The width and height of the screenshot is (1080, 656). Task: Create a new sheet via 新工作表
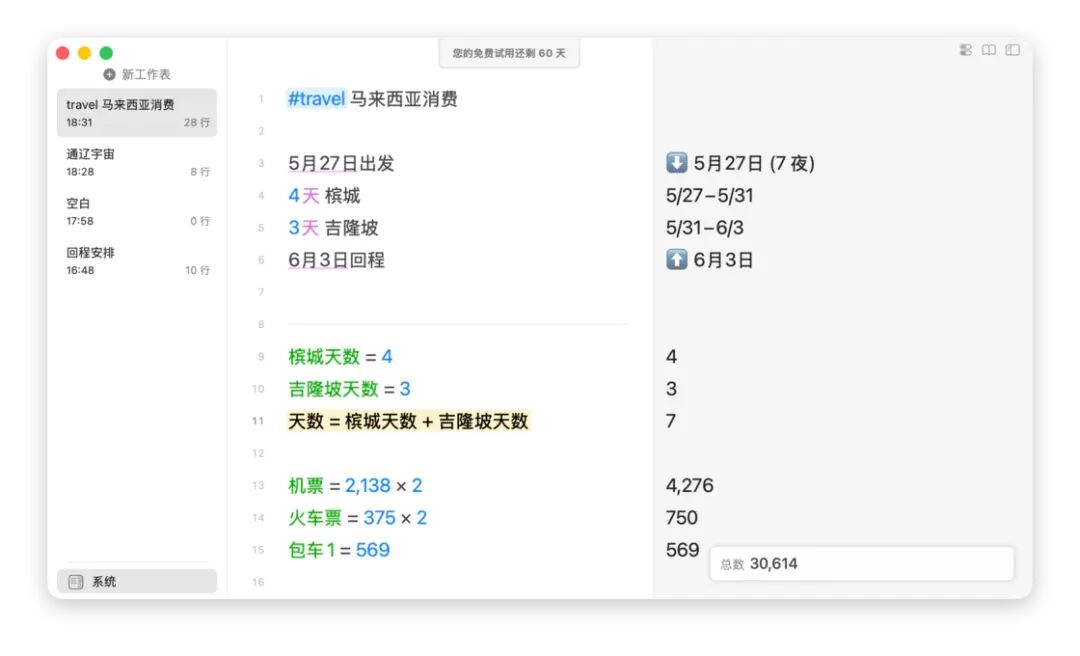coord(137,74)
